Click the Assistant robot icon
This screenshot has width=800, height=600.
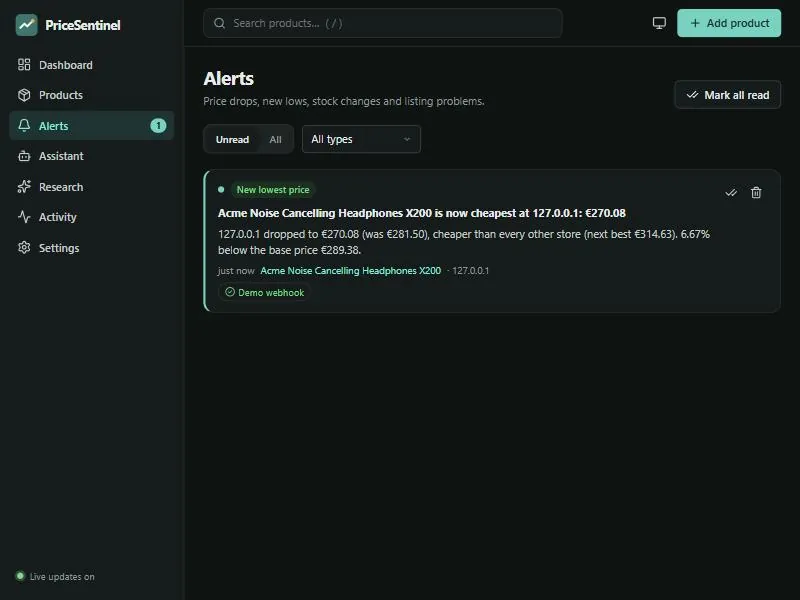(24, 156)
